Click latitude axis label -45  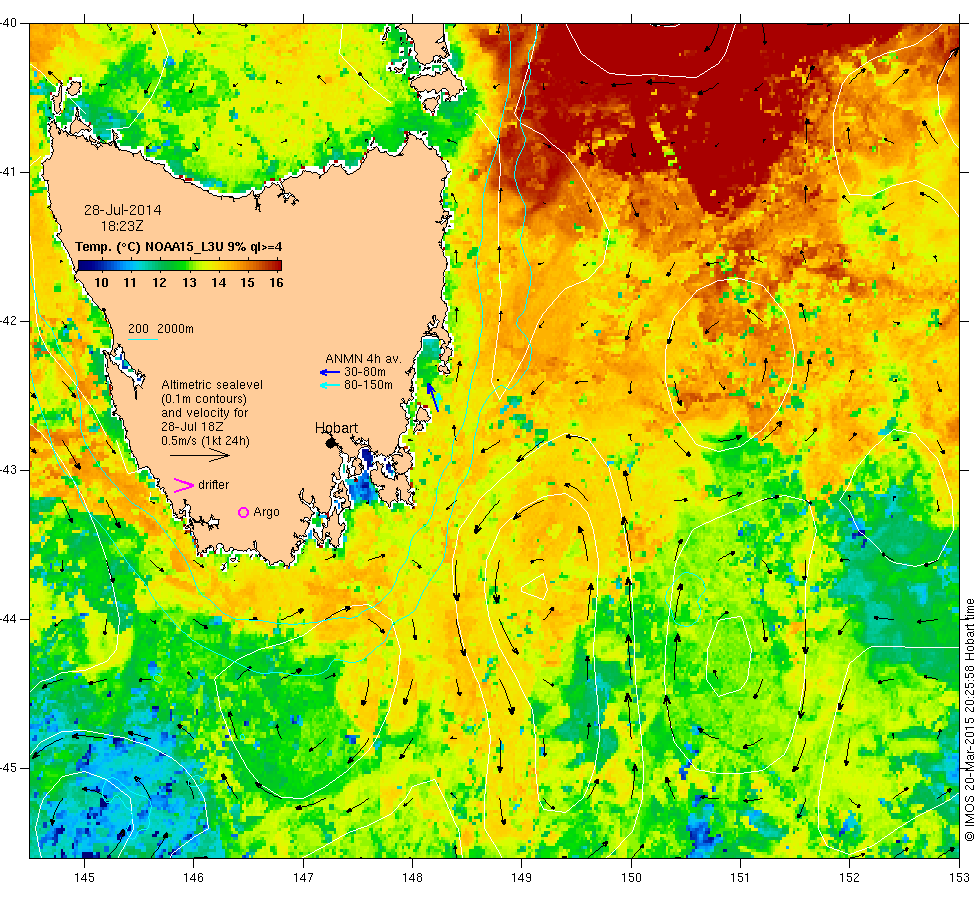click(x=9, y=768)
